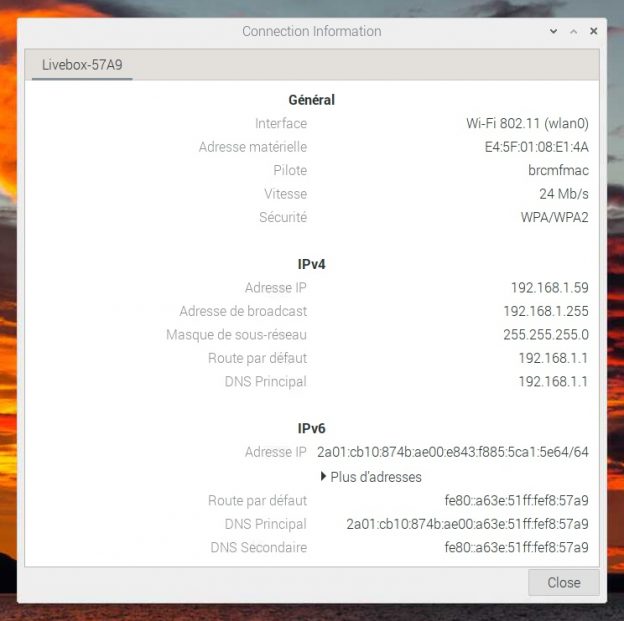Viewport: 624px width, 621px height.
Task: Minimize window using down-chevron title bar icon
Action: pos(554,32)
